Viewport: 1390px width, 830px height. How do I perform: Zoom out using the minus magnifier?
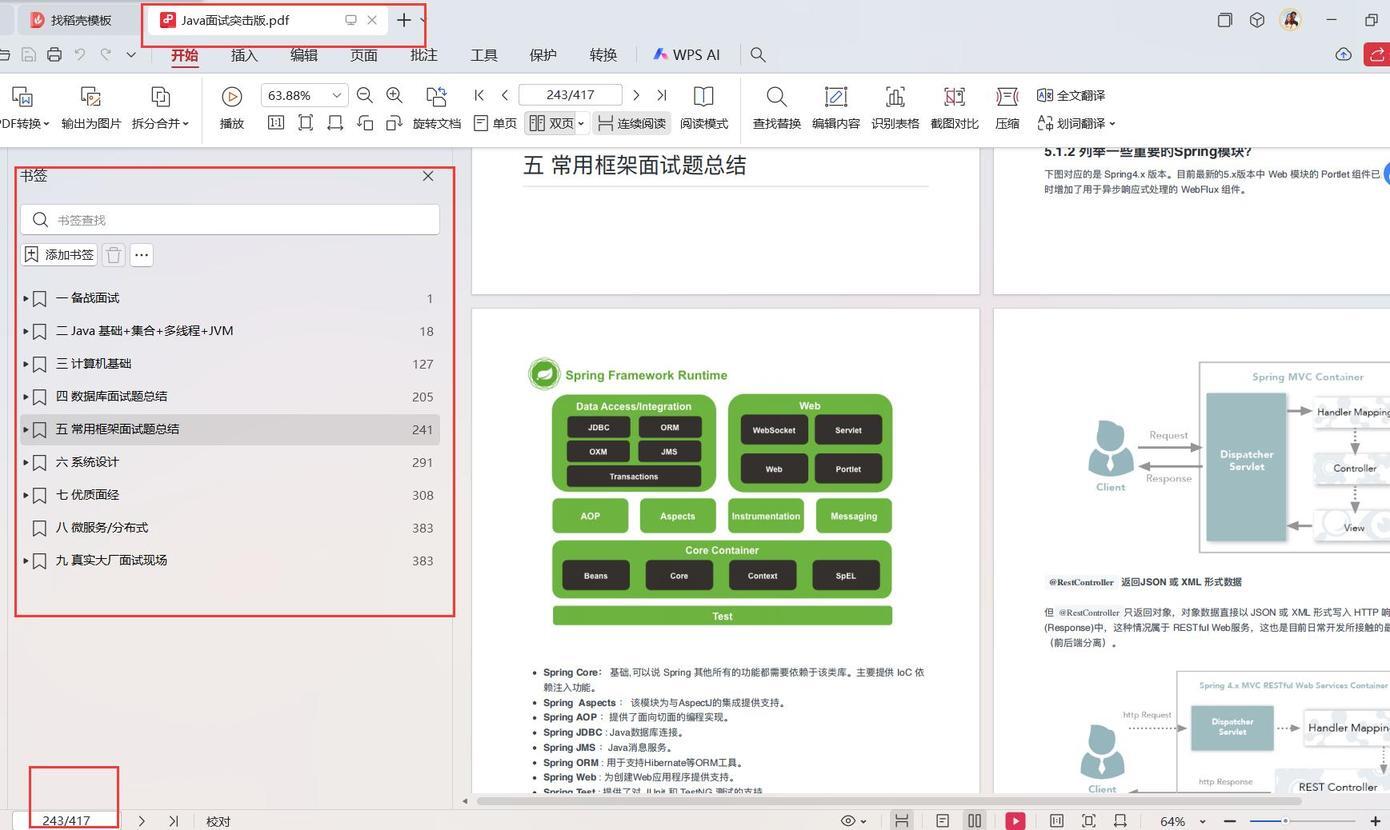365,95
